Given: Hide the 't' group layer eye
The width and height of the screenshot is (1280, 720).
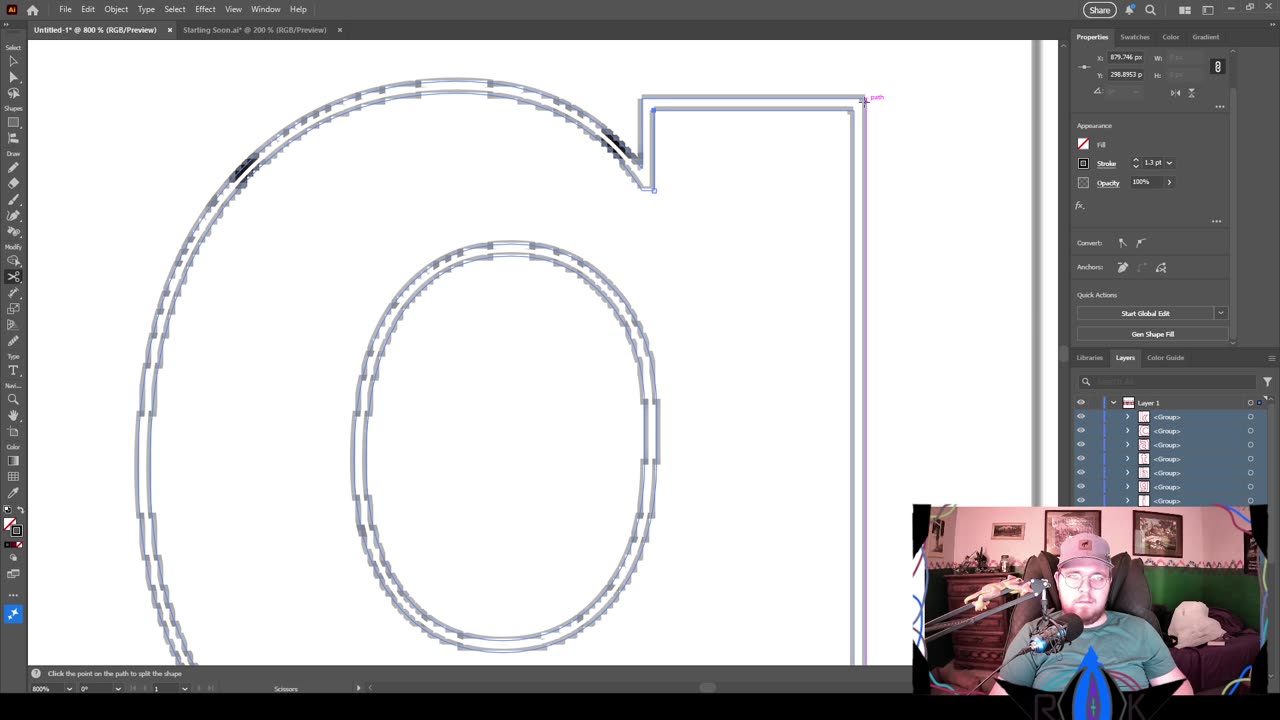Looking at the screenshot, I should 1081,459.
